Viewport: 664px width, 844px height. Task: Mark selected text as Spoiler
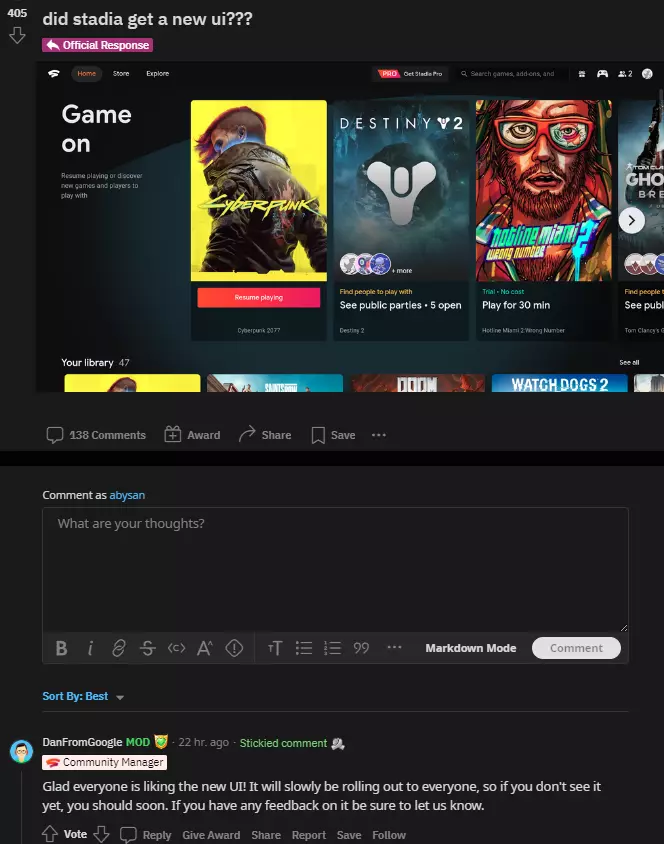click(x=234, y=648)
